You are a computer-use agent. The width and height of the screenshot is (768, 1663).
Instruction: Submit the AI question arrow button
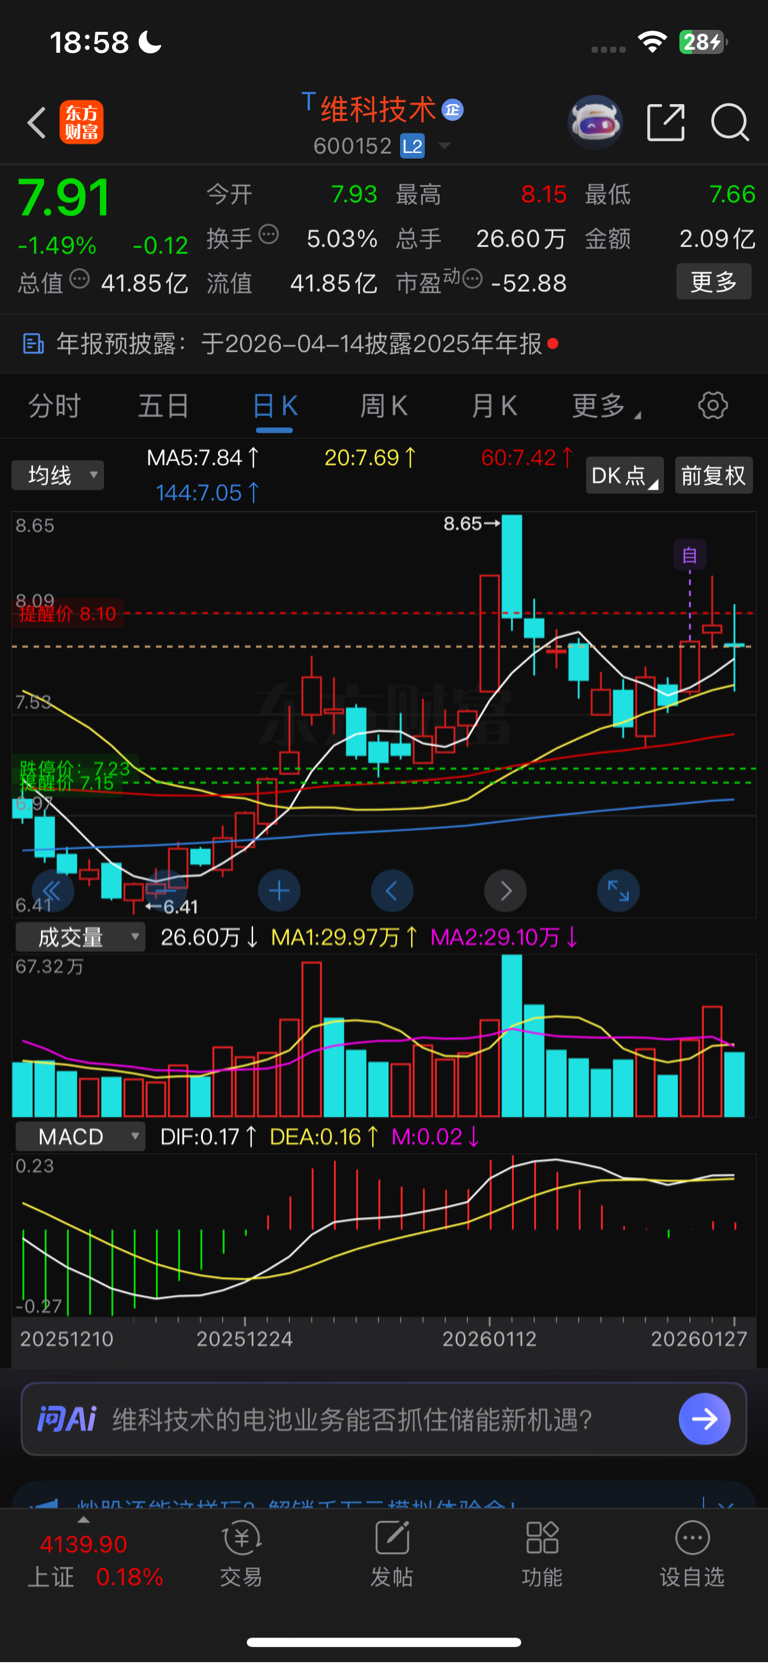[705, 1419]
